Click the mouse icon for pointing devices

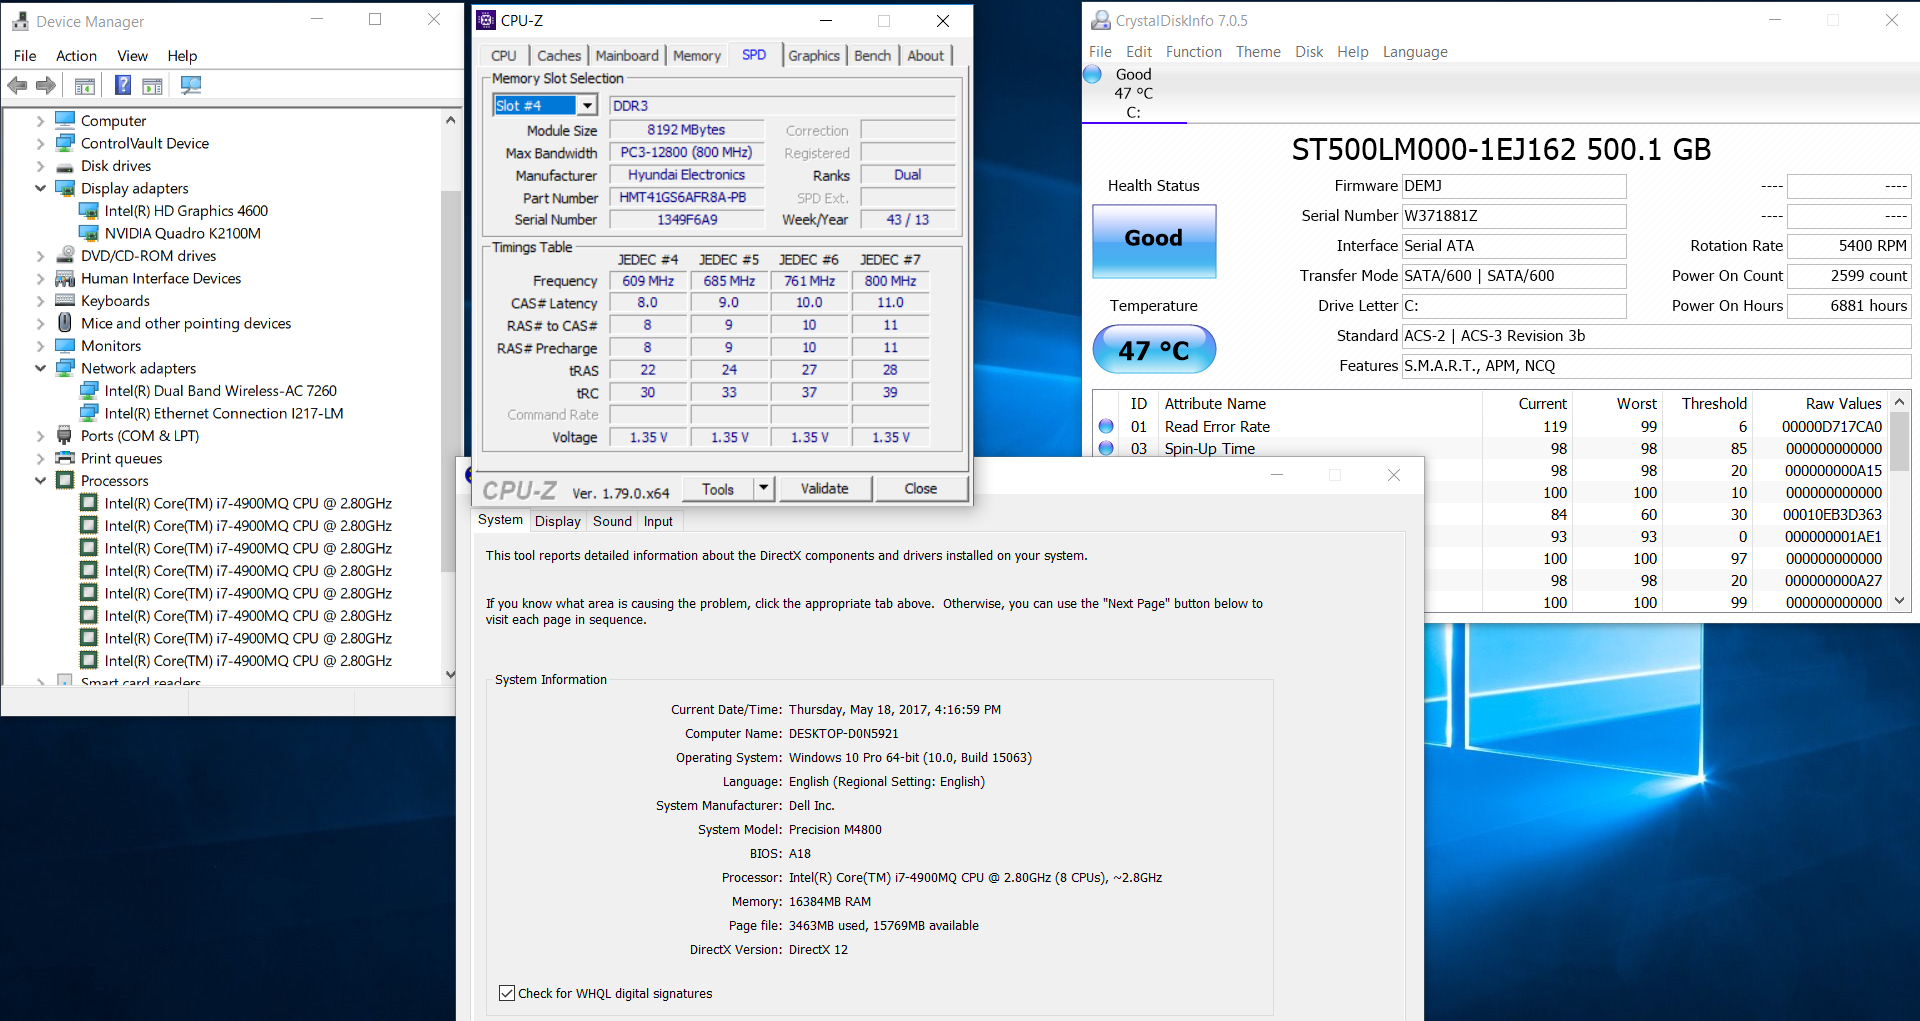pos(65,323)
